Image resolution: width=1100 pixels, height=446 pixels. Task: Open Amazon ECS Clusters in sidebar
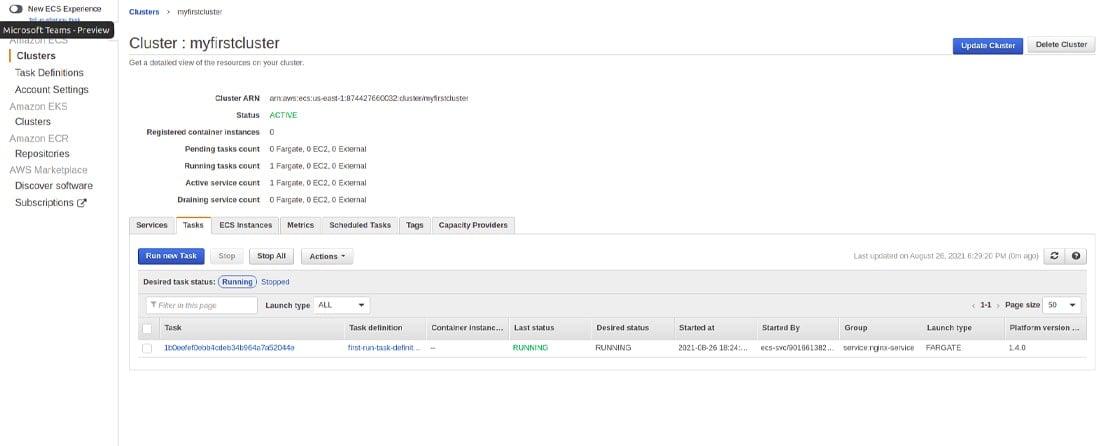[x=36, y=56]
